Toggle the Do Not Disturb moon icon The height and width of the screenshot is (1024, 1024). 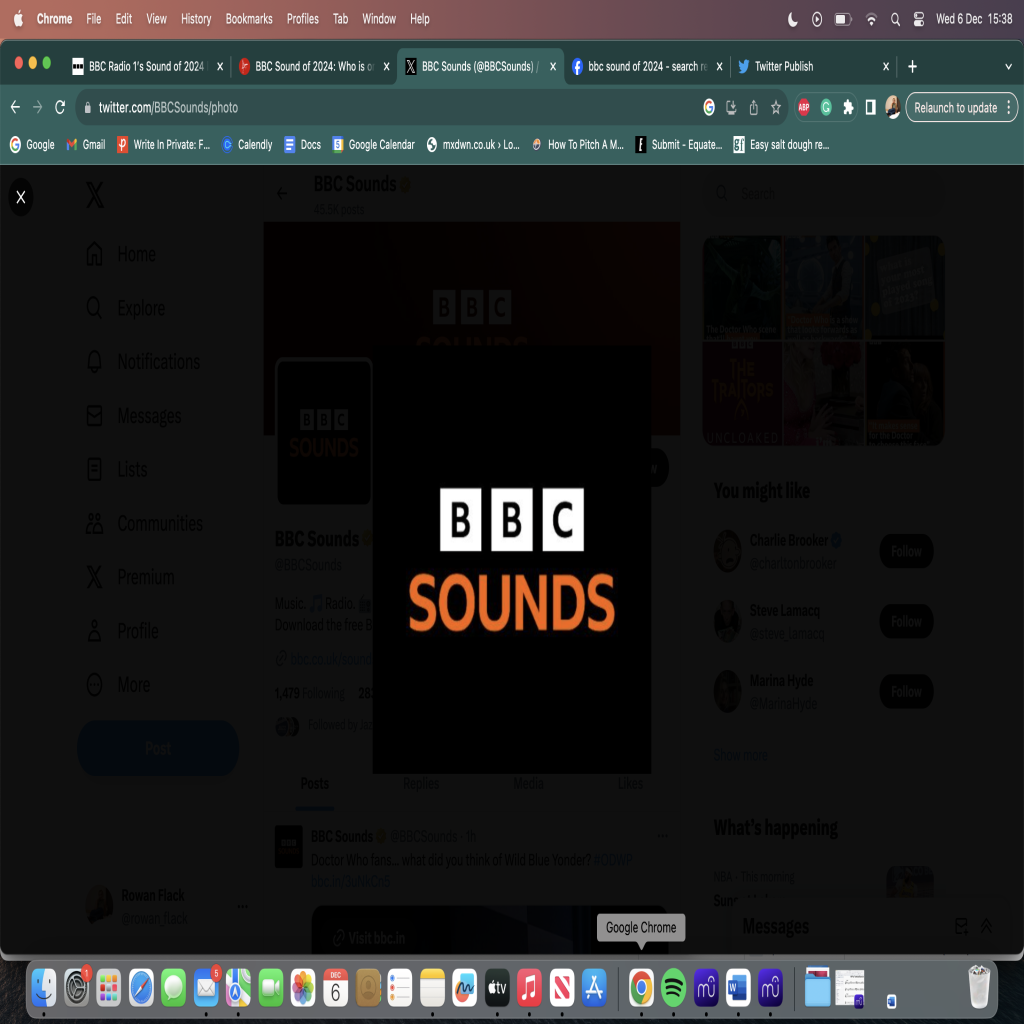pyautogui.click(x=793, y=19)
